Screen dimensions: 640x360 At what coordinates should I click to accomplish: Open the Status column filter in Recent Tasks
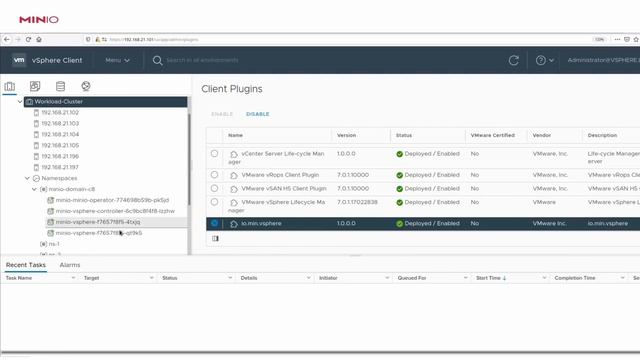pos(230,278)
